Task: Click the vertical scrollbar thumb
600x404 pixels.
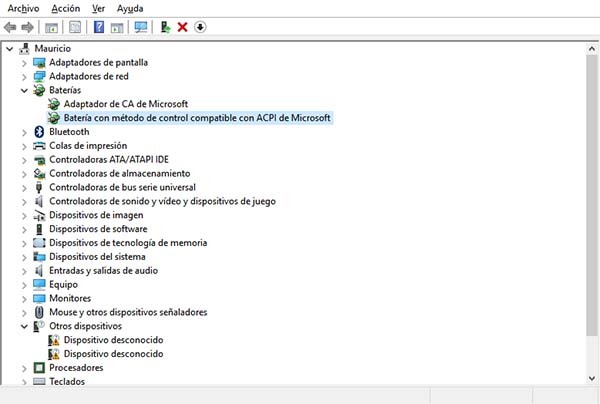Action: coord(592,195)
